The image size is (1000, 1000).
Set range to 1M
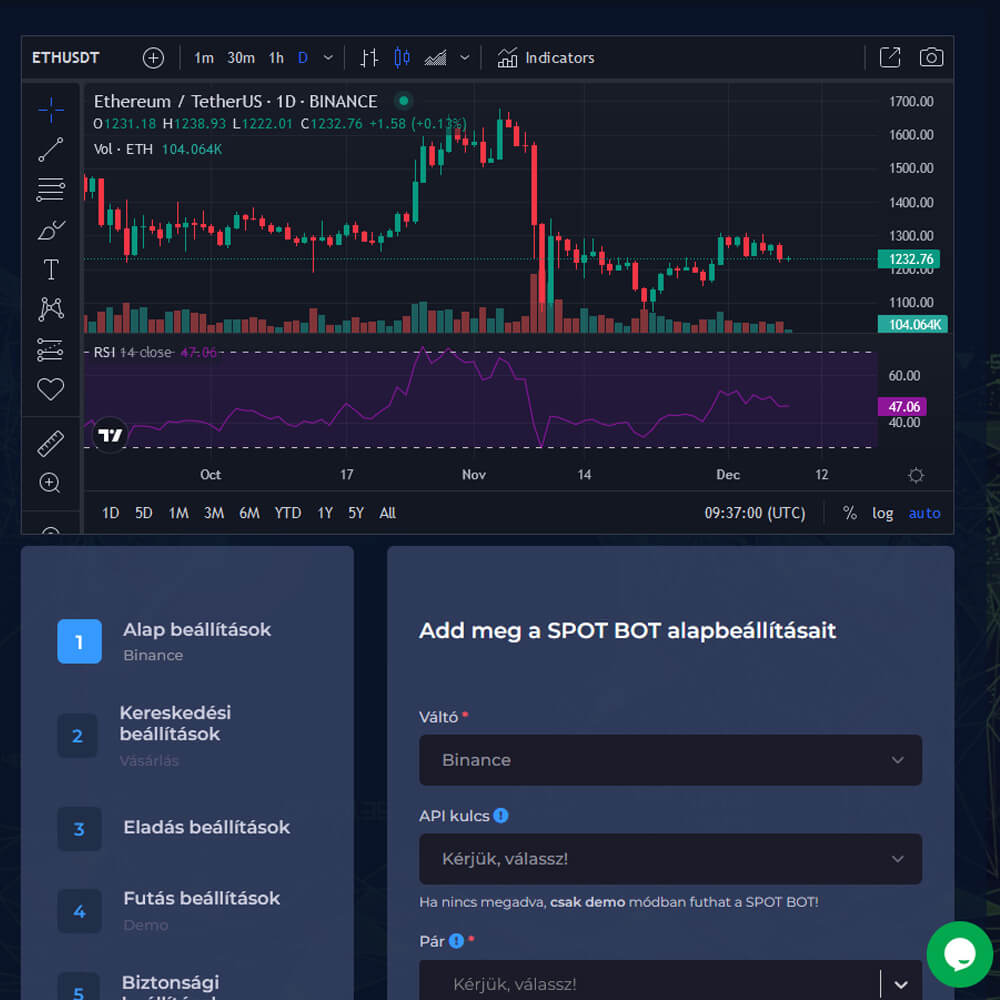pyautogui.click(x=179, y=513)
